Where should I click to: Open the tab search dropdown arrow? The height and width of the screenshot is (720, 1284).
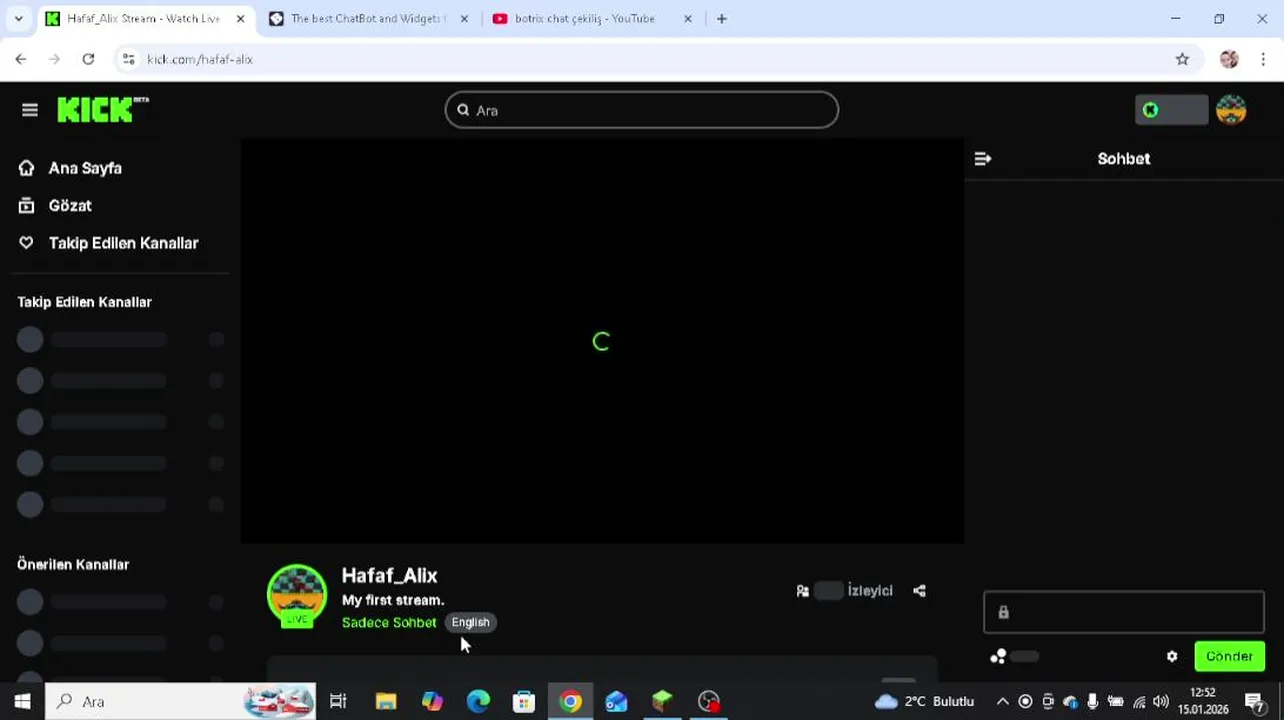click(x=18, y=18)
